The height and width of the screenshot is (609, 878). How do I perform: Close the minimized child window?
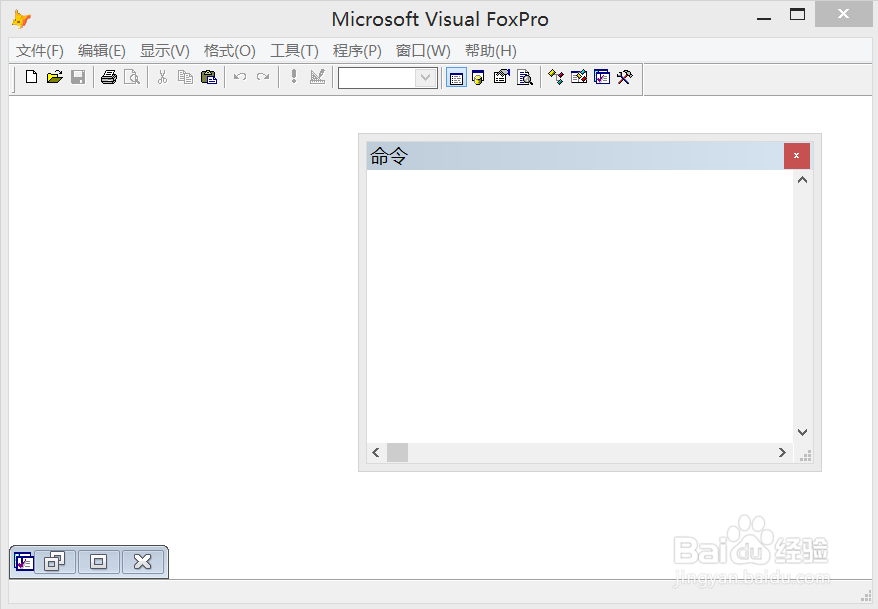143,561
